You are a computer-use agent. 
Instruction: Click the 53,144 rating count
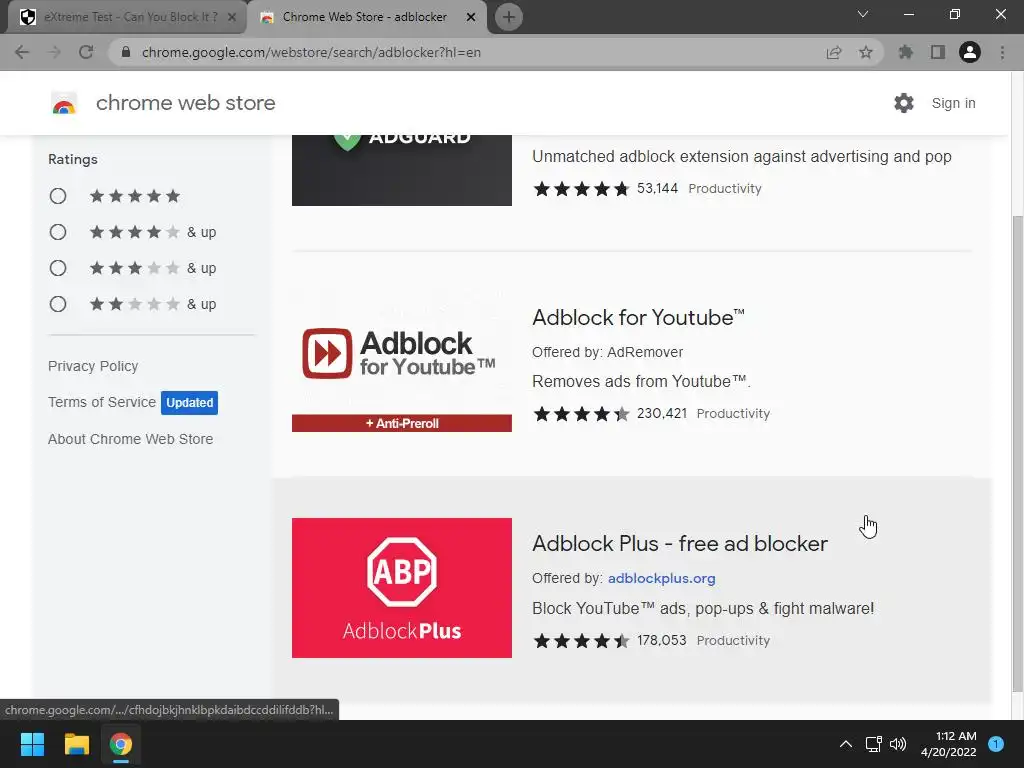pyautogui.click(x=657, y=188)
